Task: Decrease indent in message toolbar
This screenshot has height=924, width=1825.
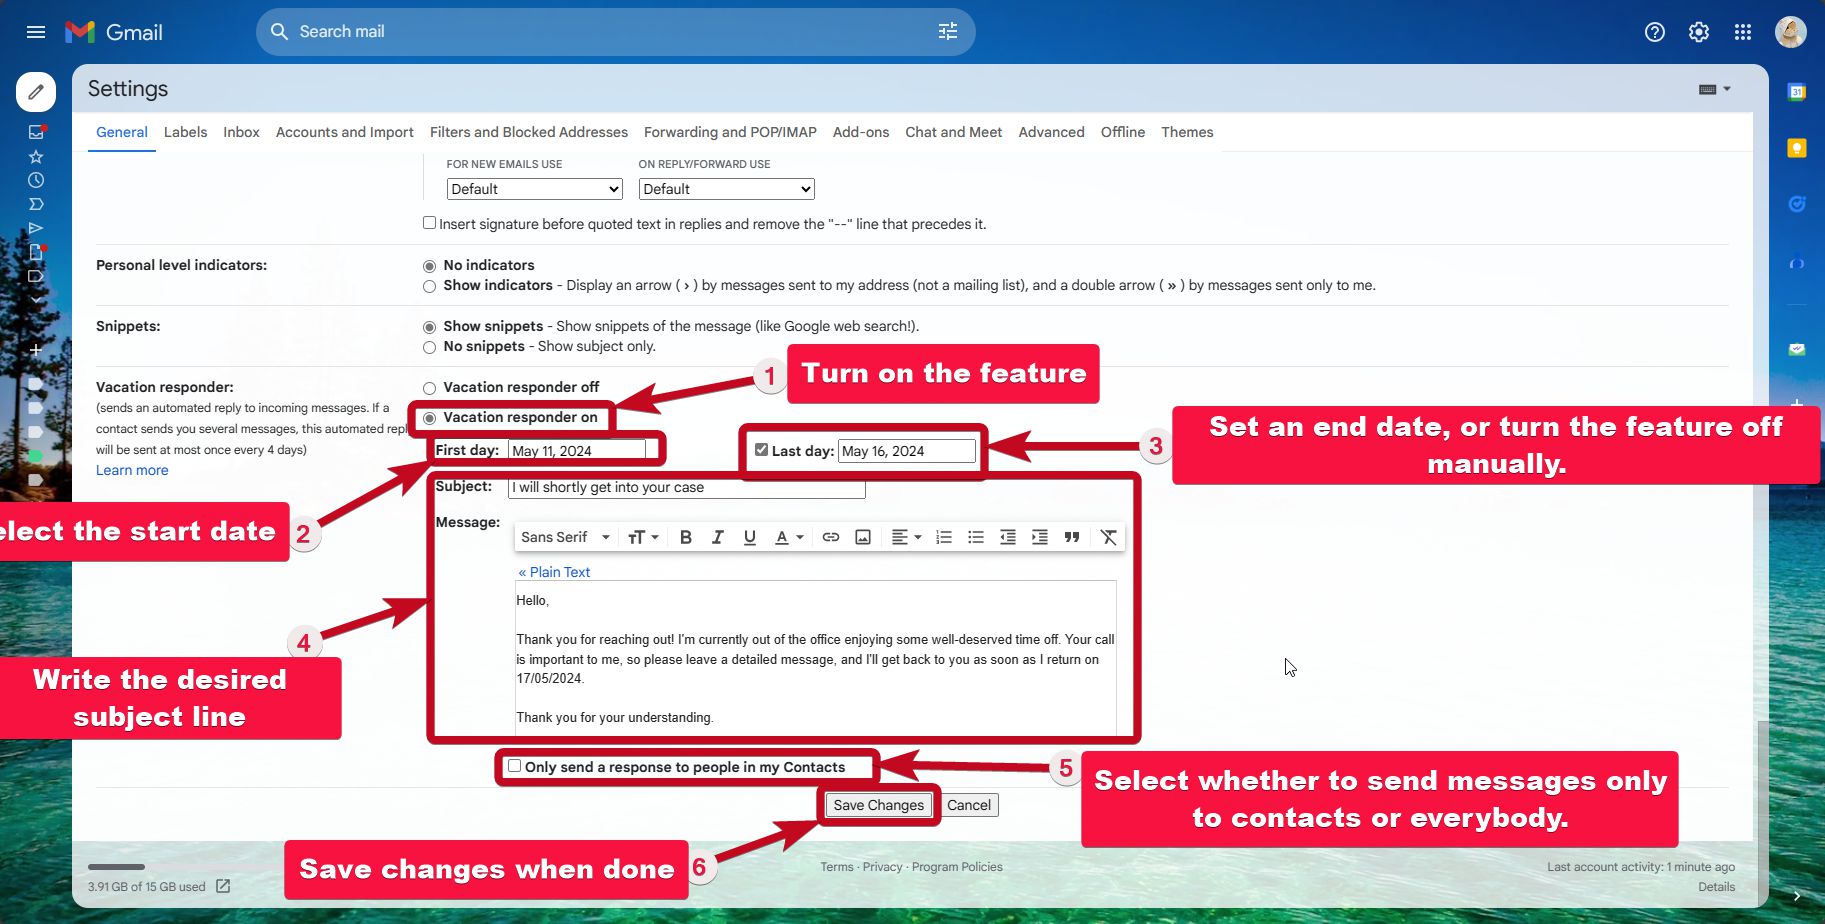Action: [1008, 537]
